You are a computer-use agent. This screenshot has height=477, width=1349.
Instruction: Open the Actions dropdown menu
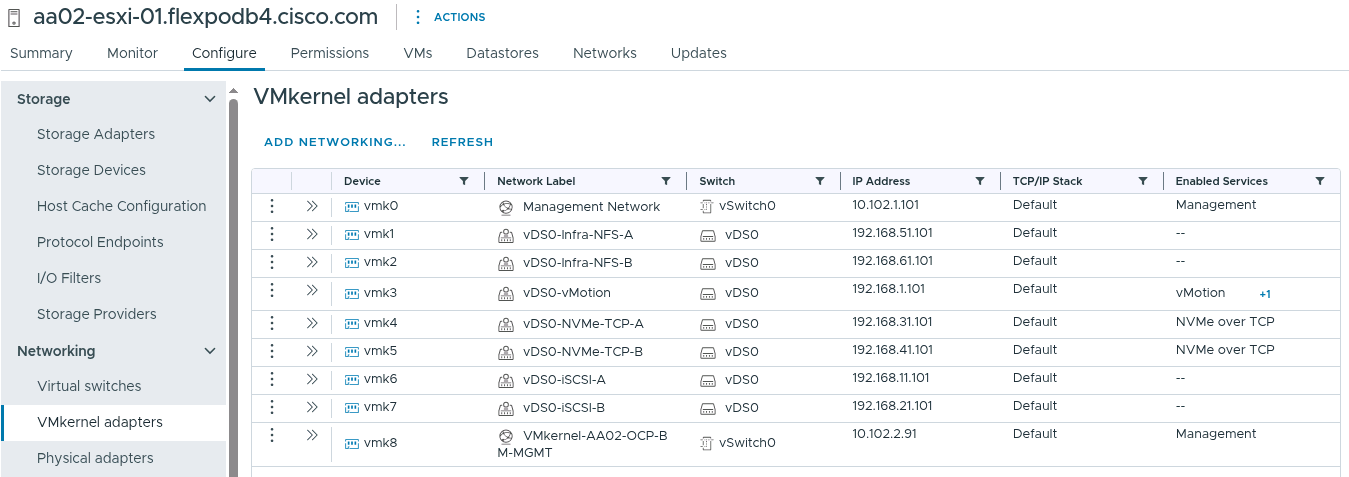pyautogui.click(x=449, y=17)
